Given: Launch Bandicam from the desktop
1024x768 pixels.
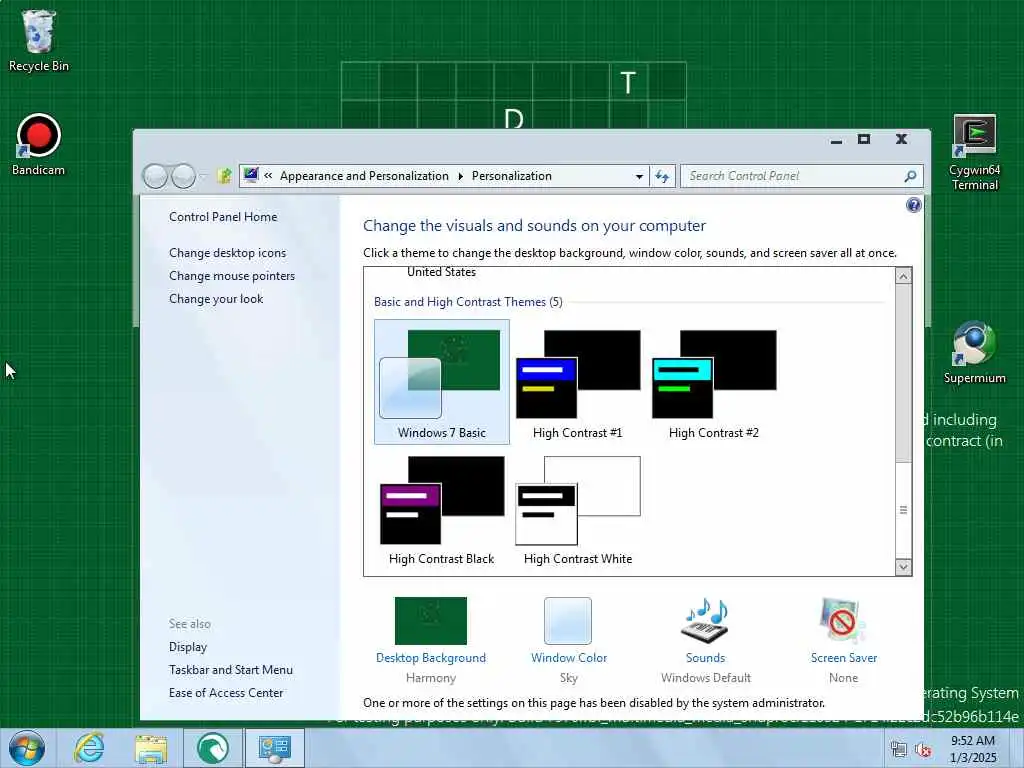Looking at the screenshot, I should click(39, 145).
